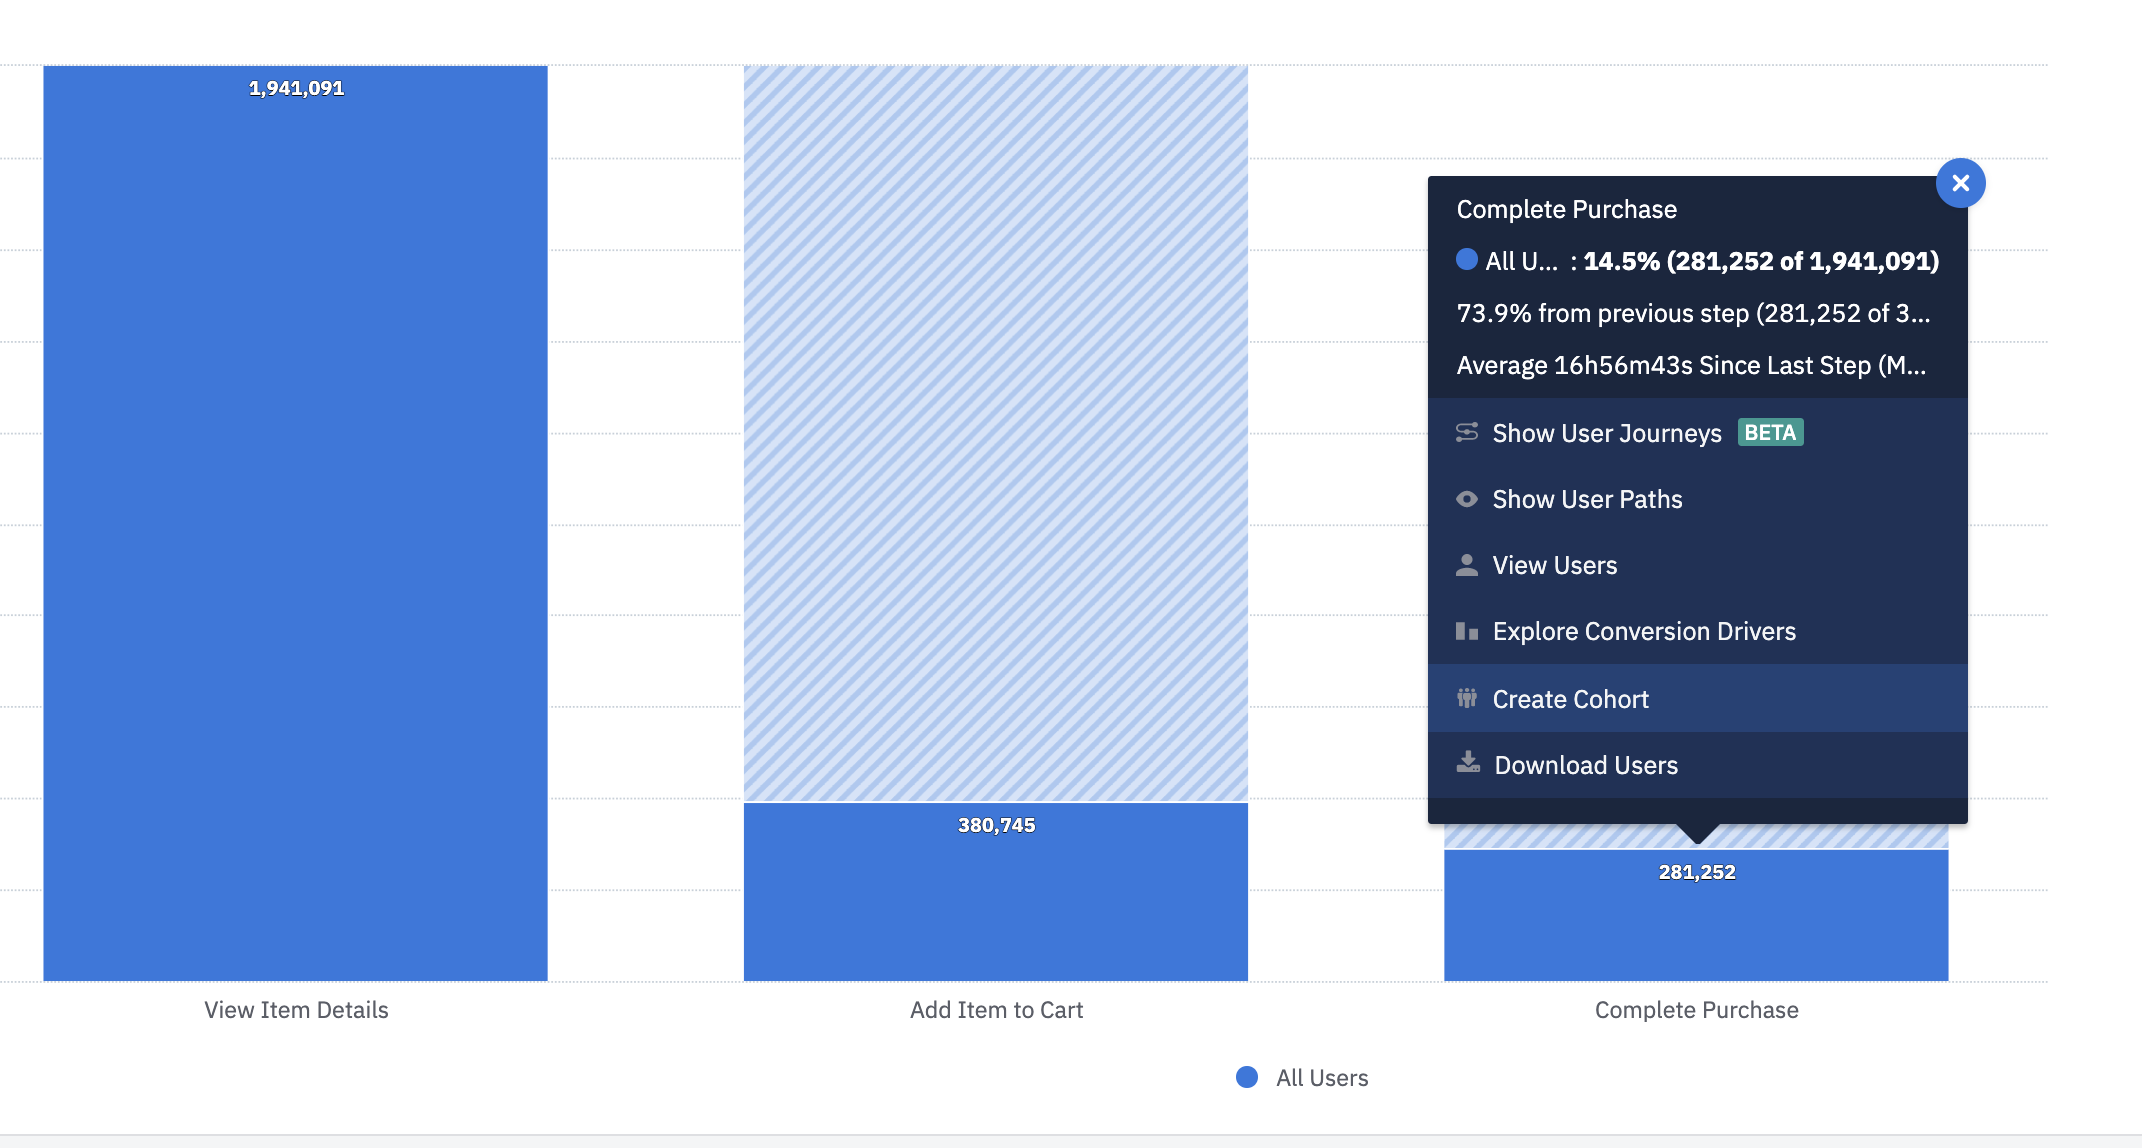Choose Create Cohort in popup menu
2142x1148 pixels.
[1570, 699]
